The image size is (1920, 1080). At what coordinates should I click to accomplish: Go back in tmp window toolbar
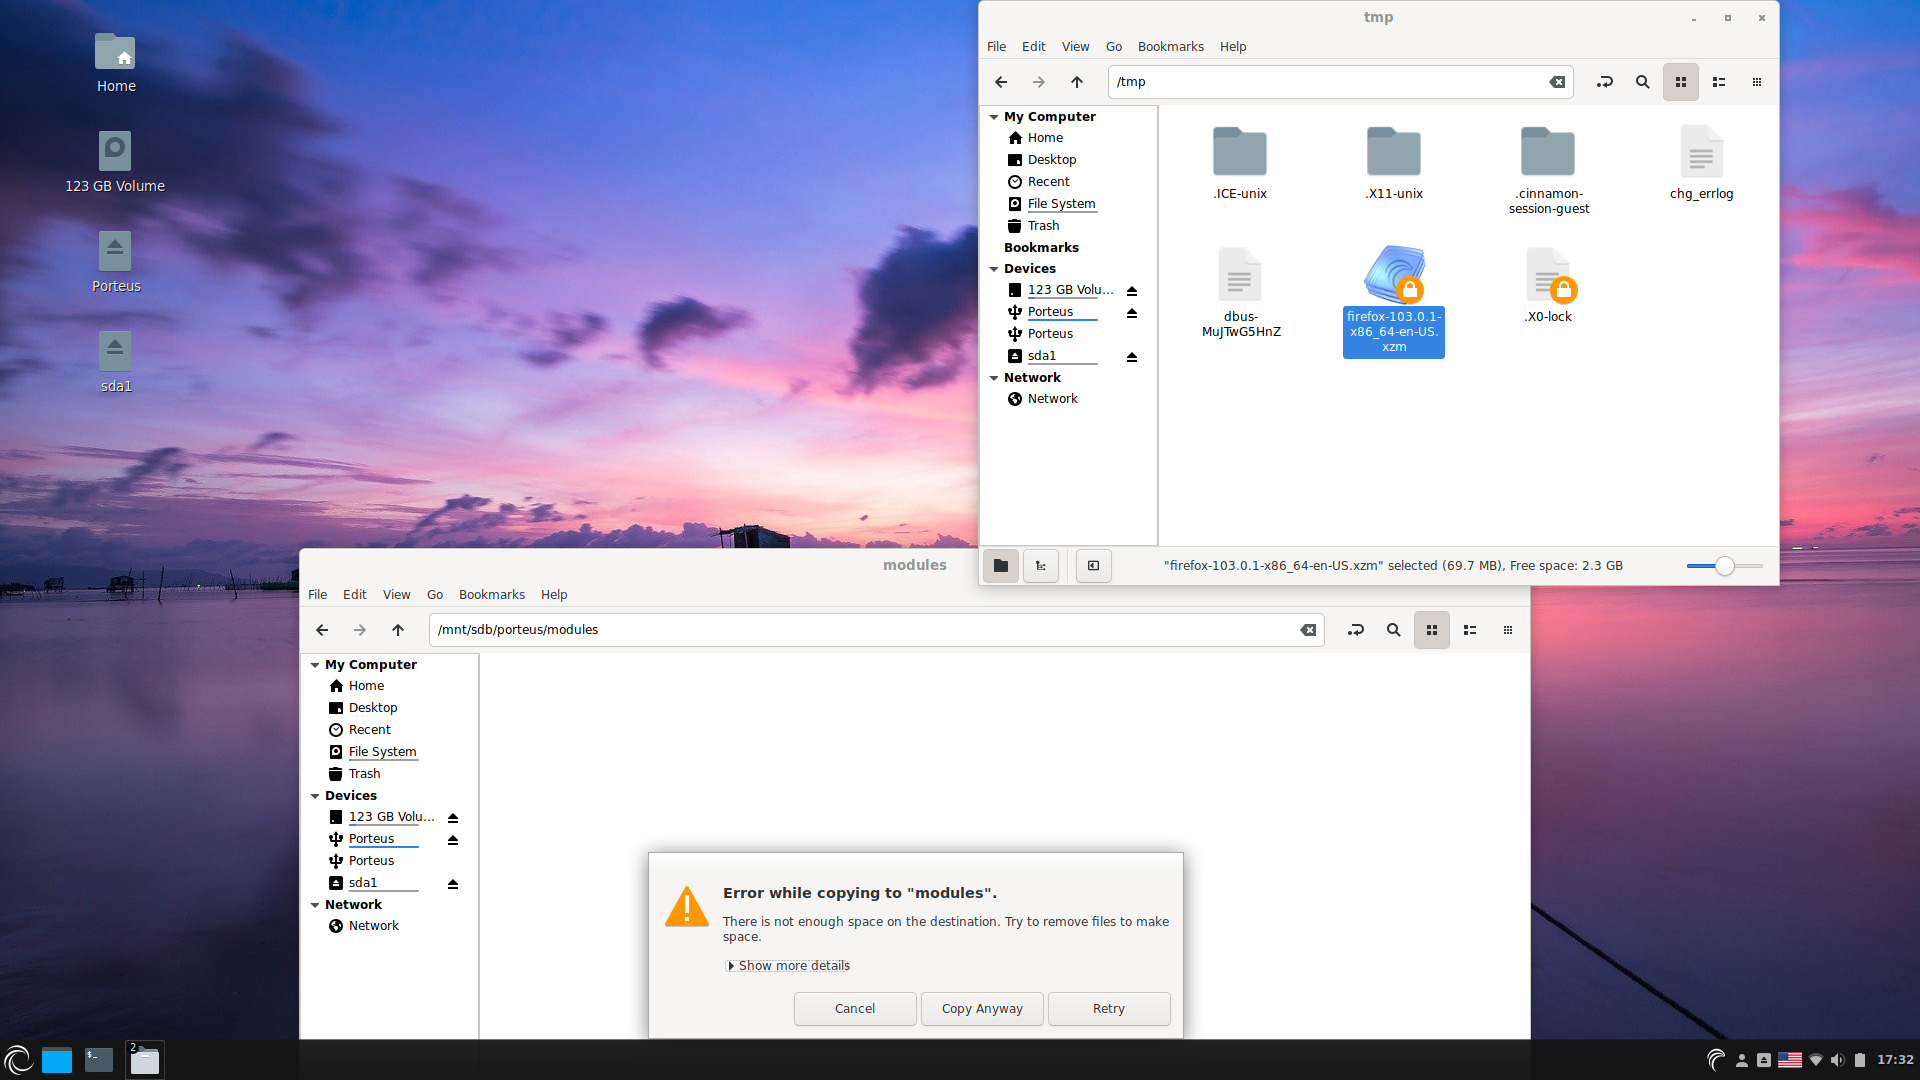click(1001, 82)
